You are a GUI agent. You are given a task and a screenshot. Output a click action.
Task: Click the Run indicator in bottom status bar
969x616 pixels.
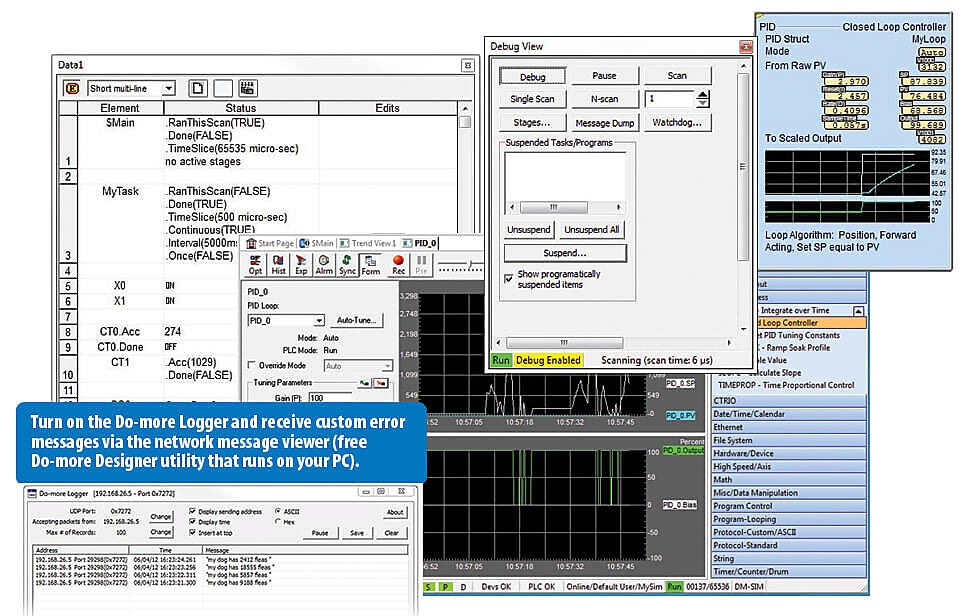pyautogui.click(x=674, y=587)
